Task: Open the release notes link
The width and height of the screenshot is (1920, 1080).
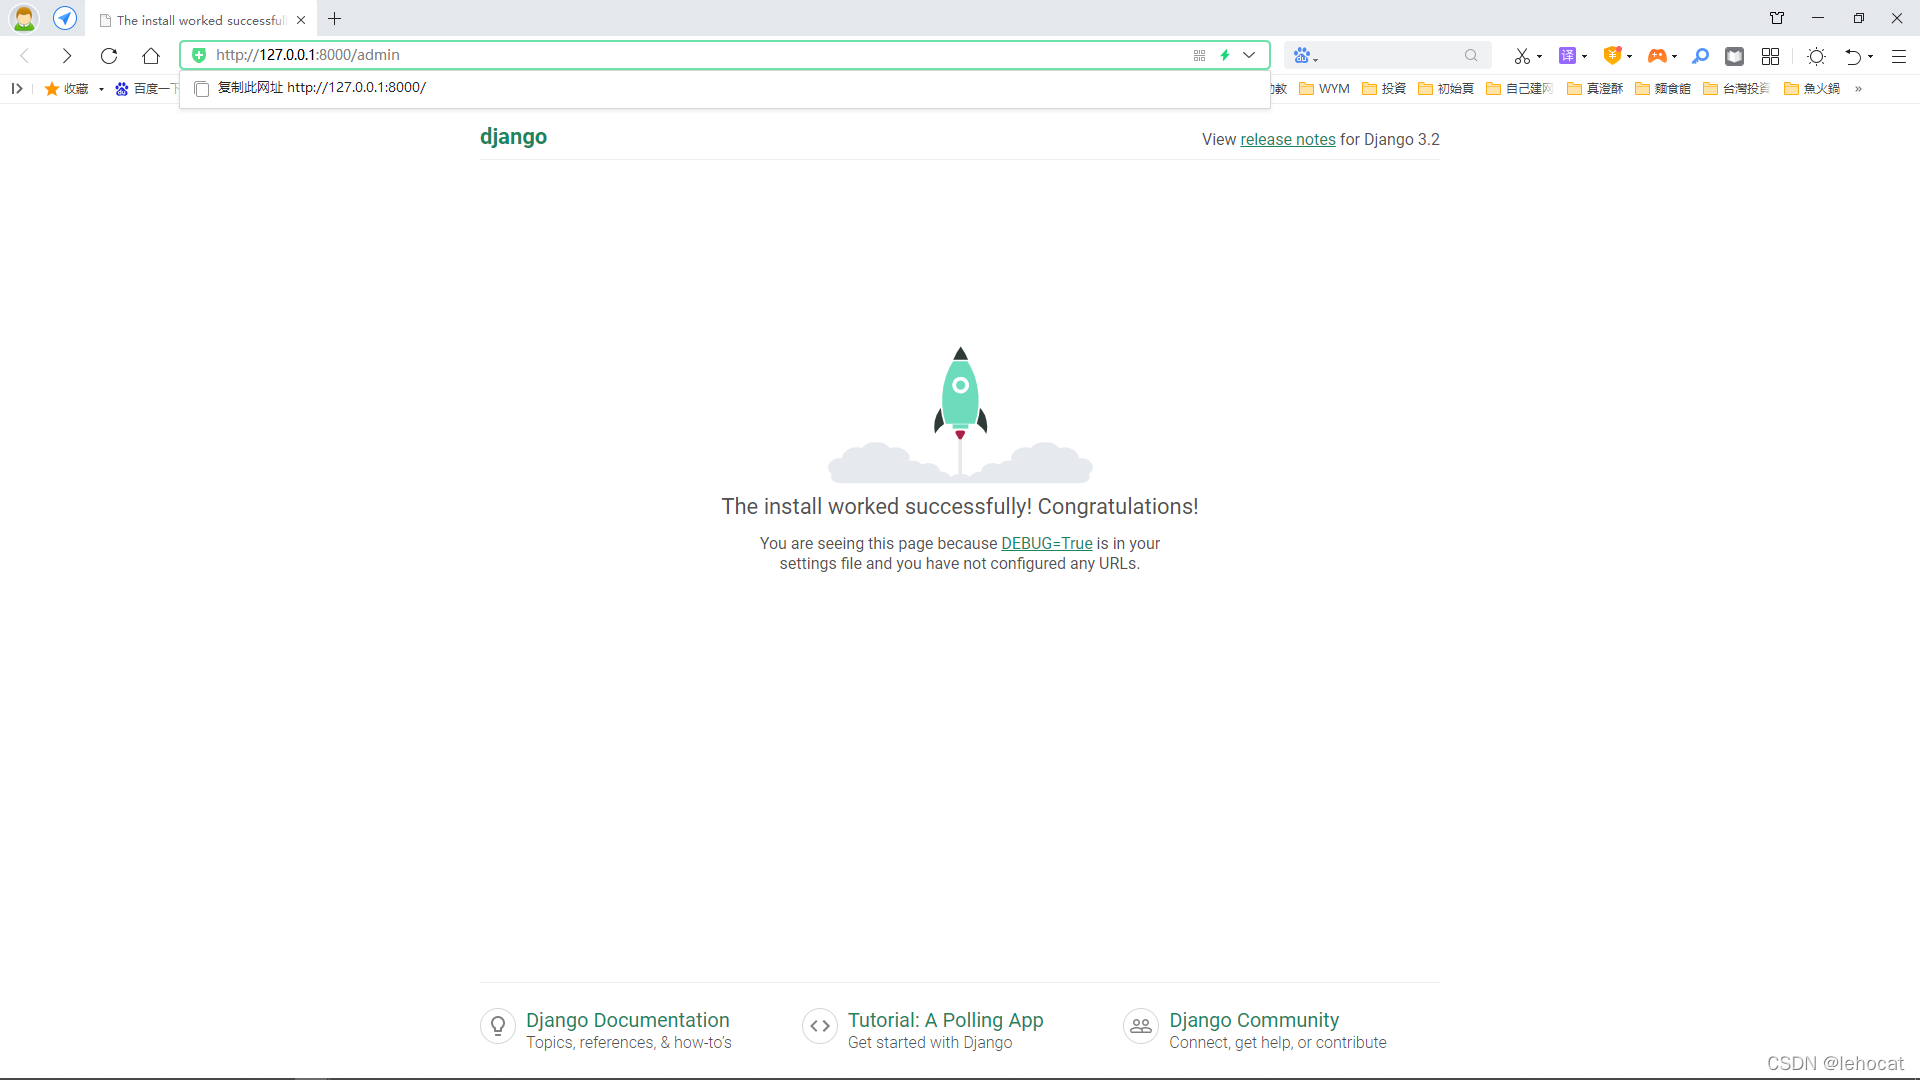Action: click(x=1288, y=140)
